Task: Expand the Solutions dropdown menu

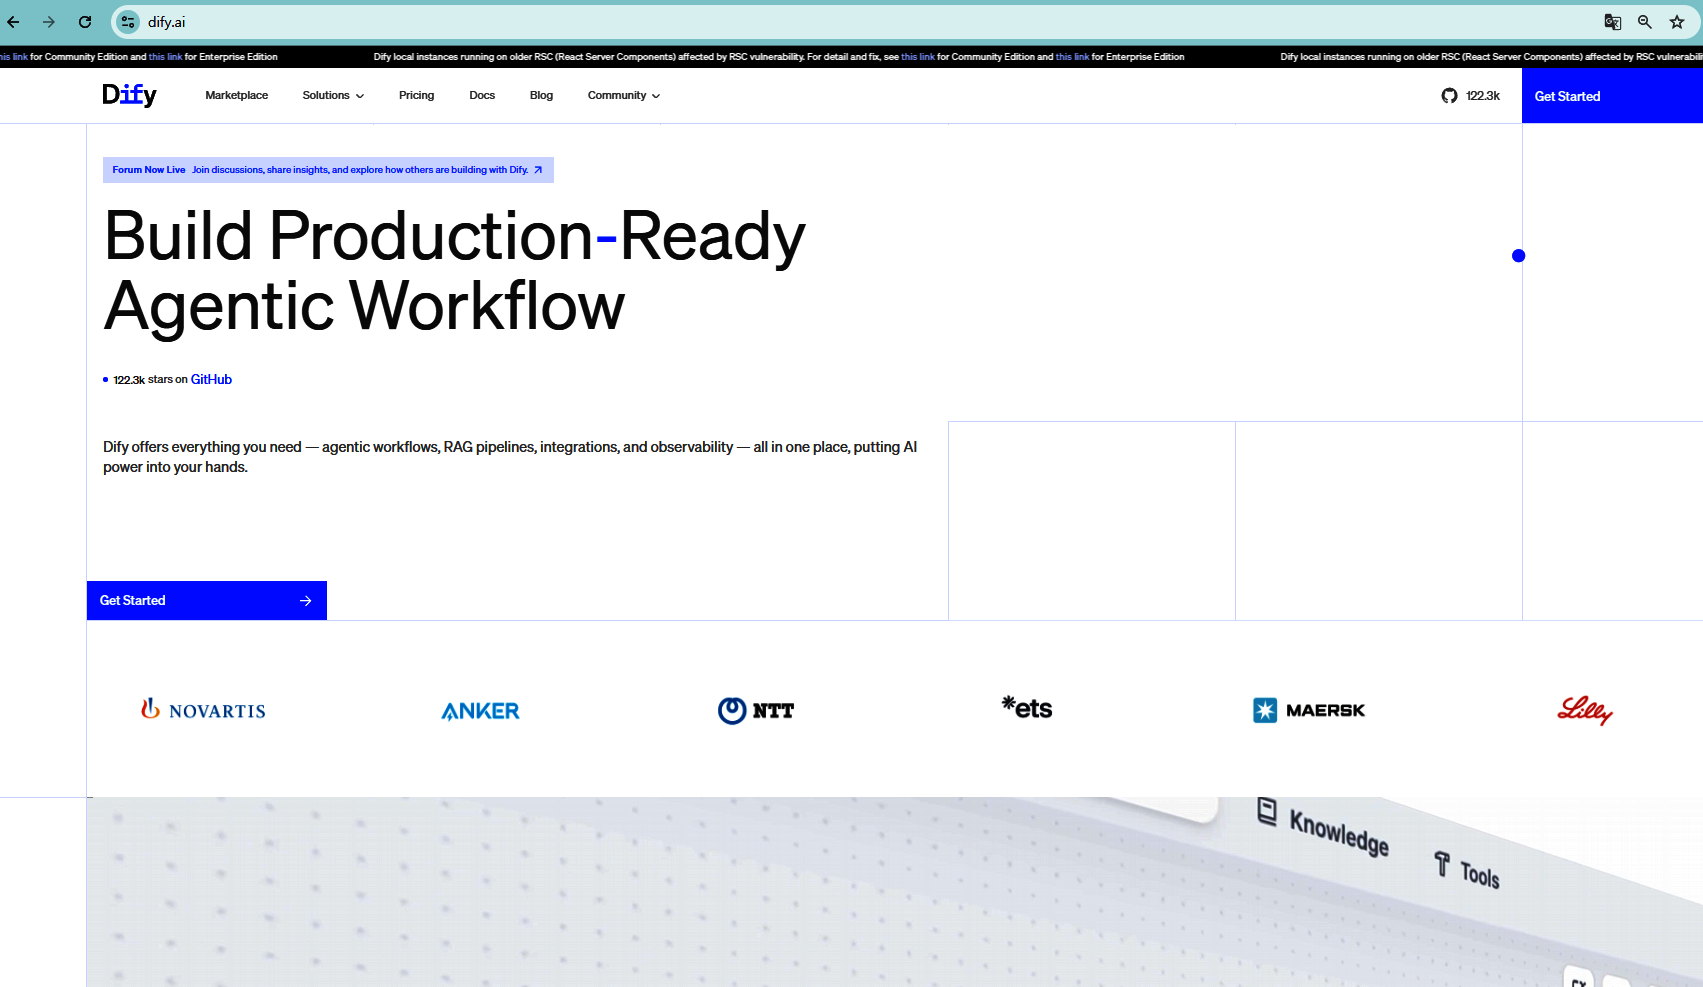Action: click(333, 96)
